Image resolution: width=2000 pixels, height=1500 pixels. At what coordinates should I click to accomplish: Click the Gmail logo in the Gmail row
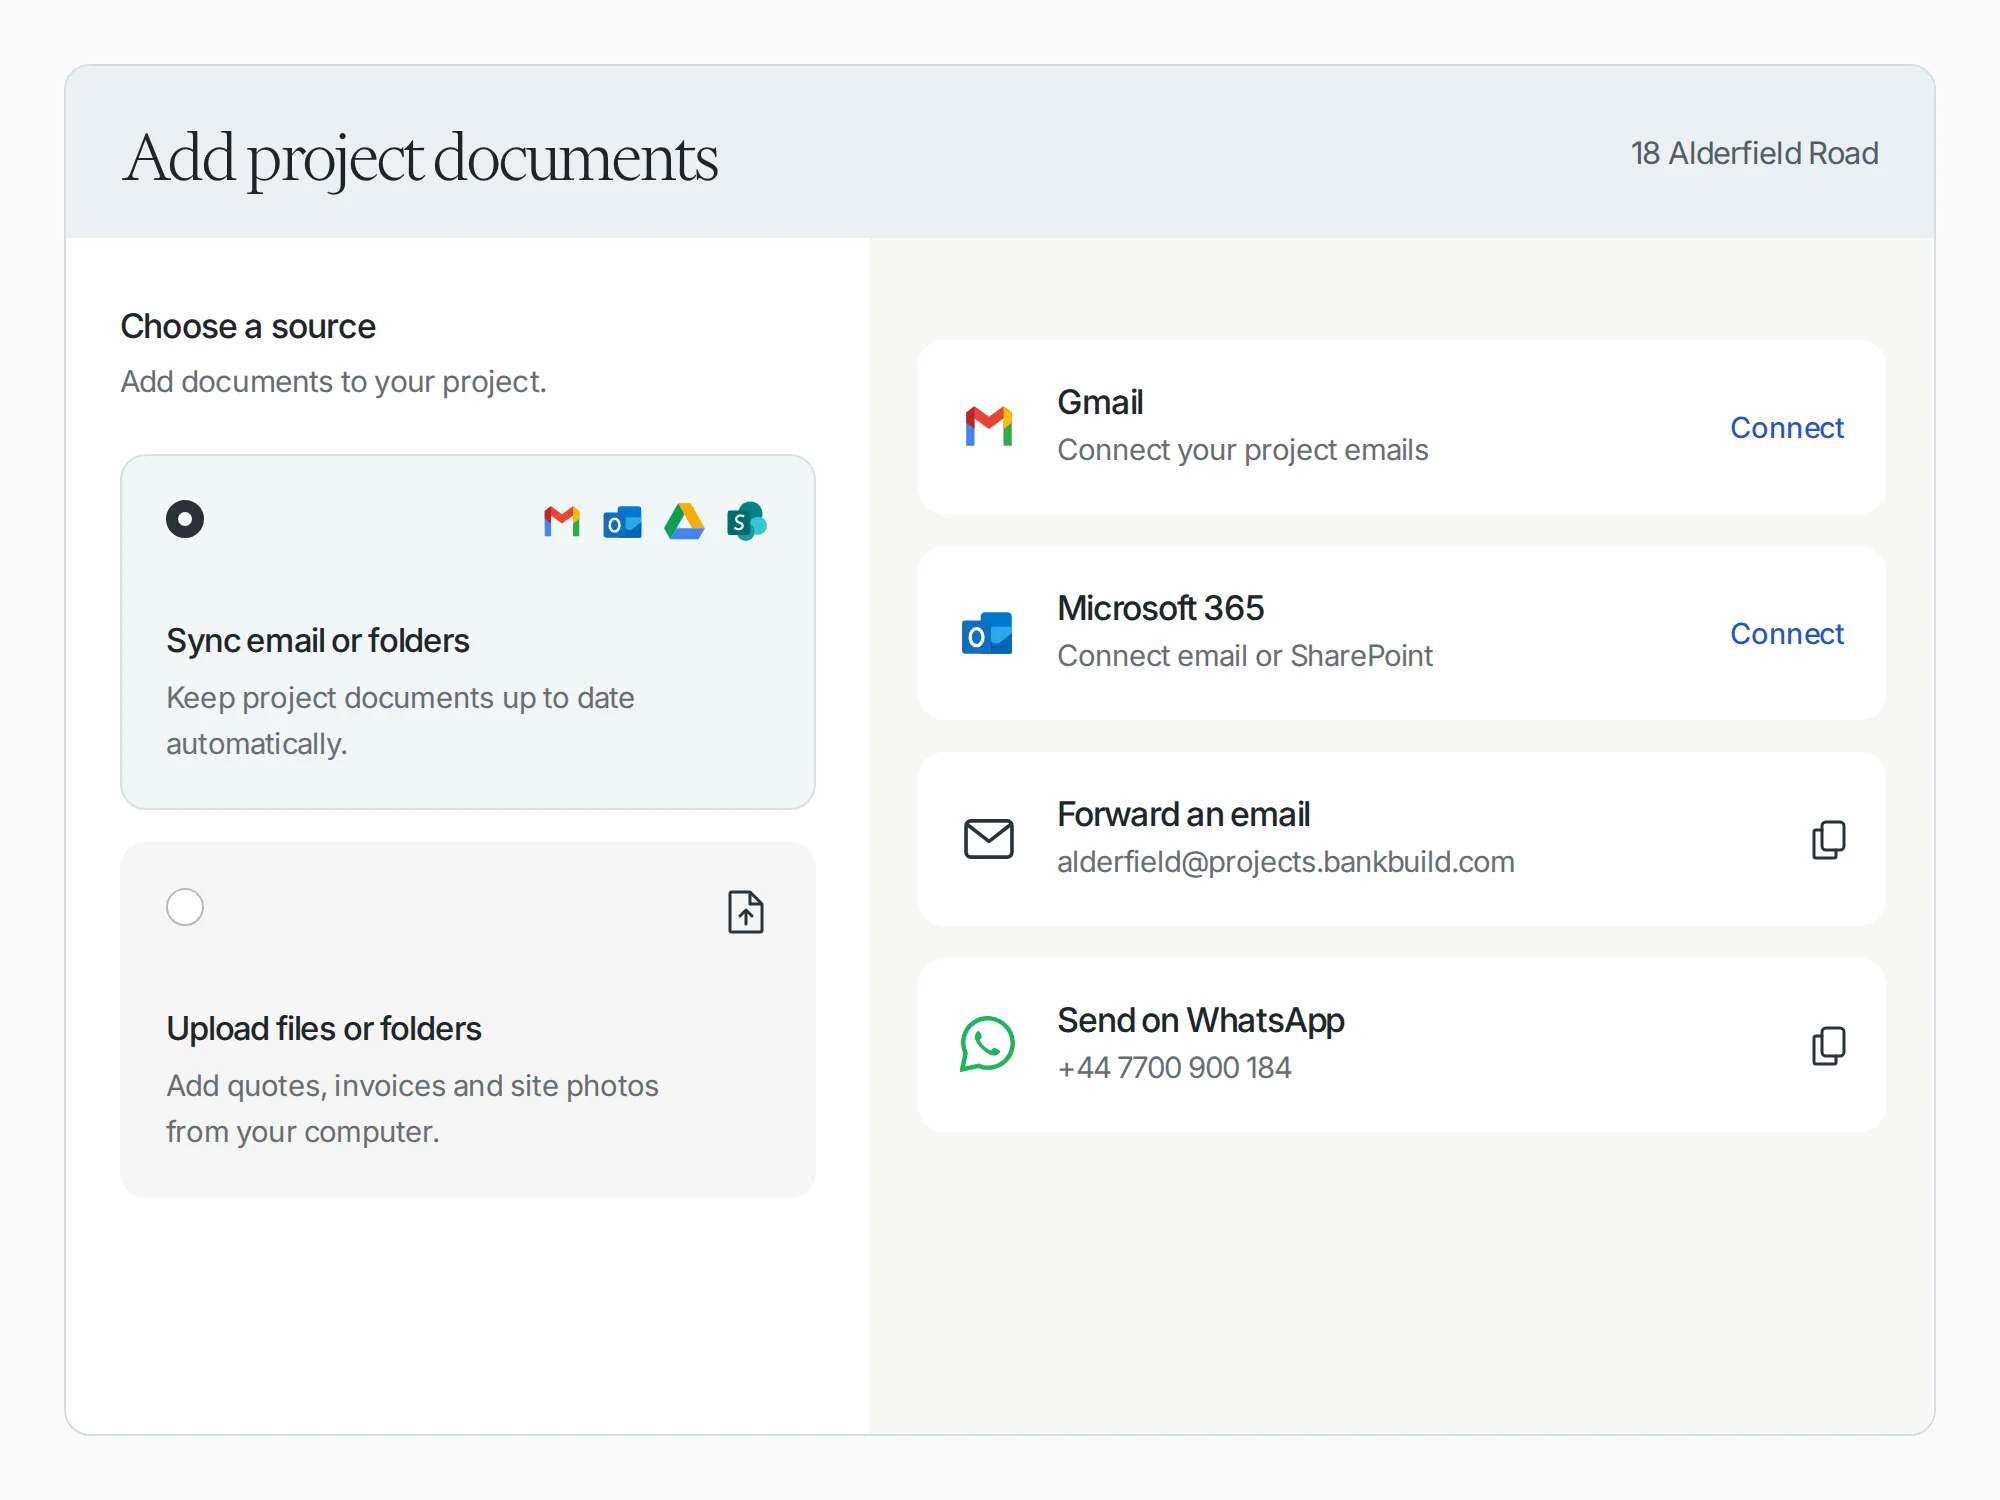[x=988, y=427]
